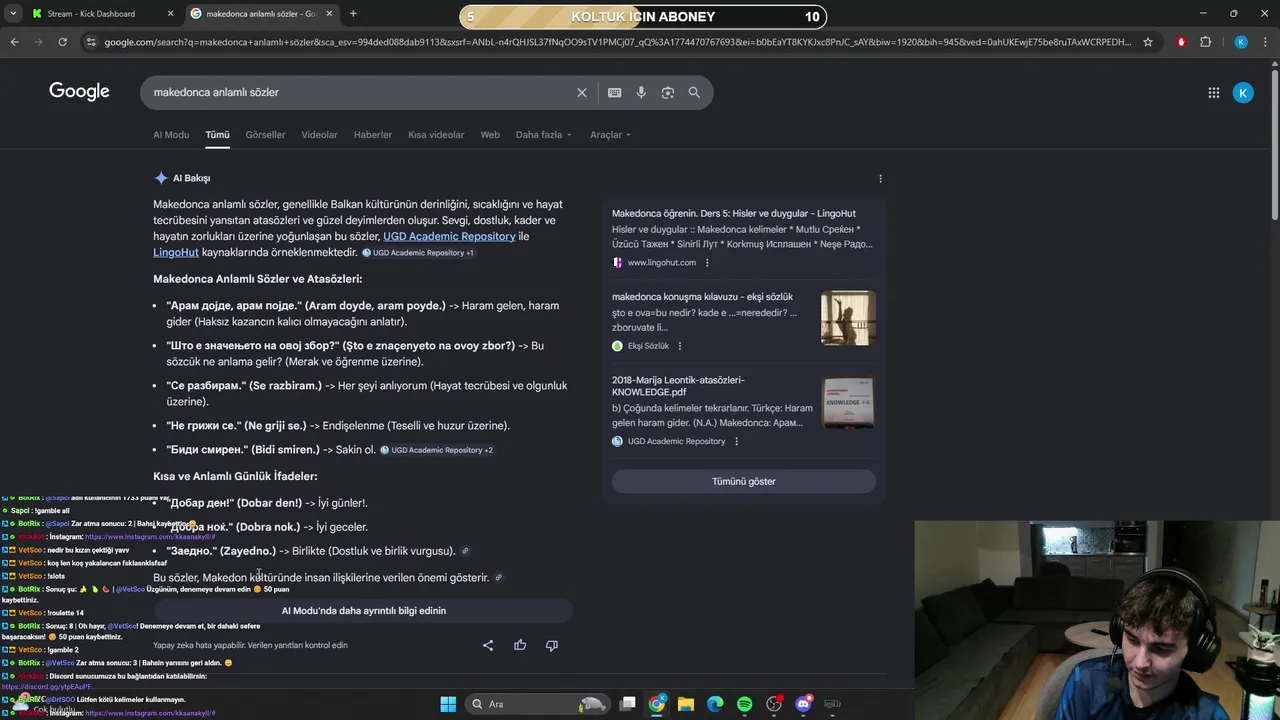Open Chrome profile avatar in toolbar
Viewport: 1280px width, 720px height.
tap(1241, 42)
